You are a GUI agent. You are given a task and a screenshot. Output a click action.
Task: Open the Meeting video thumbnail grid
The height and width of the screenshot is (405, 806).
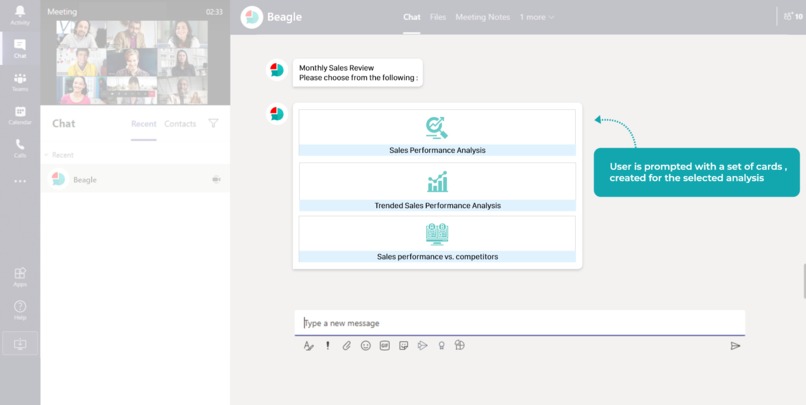132,62
